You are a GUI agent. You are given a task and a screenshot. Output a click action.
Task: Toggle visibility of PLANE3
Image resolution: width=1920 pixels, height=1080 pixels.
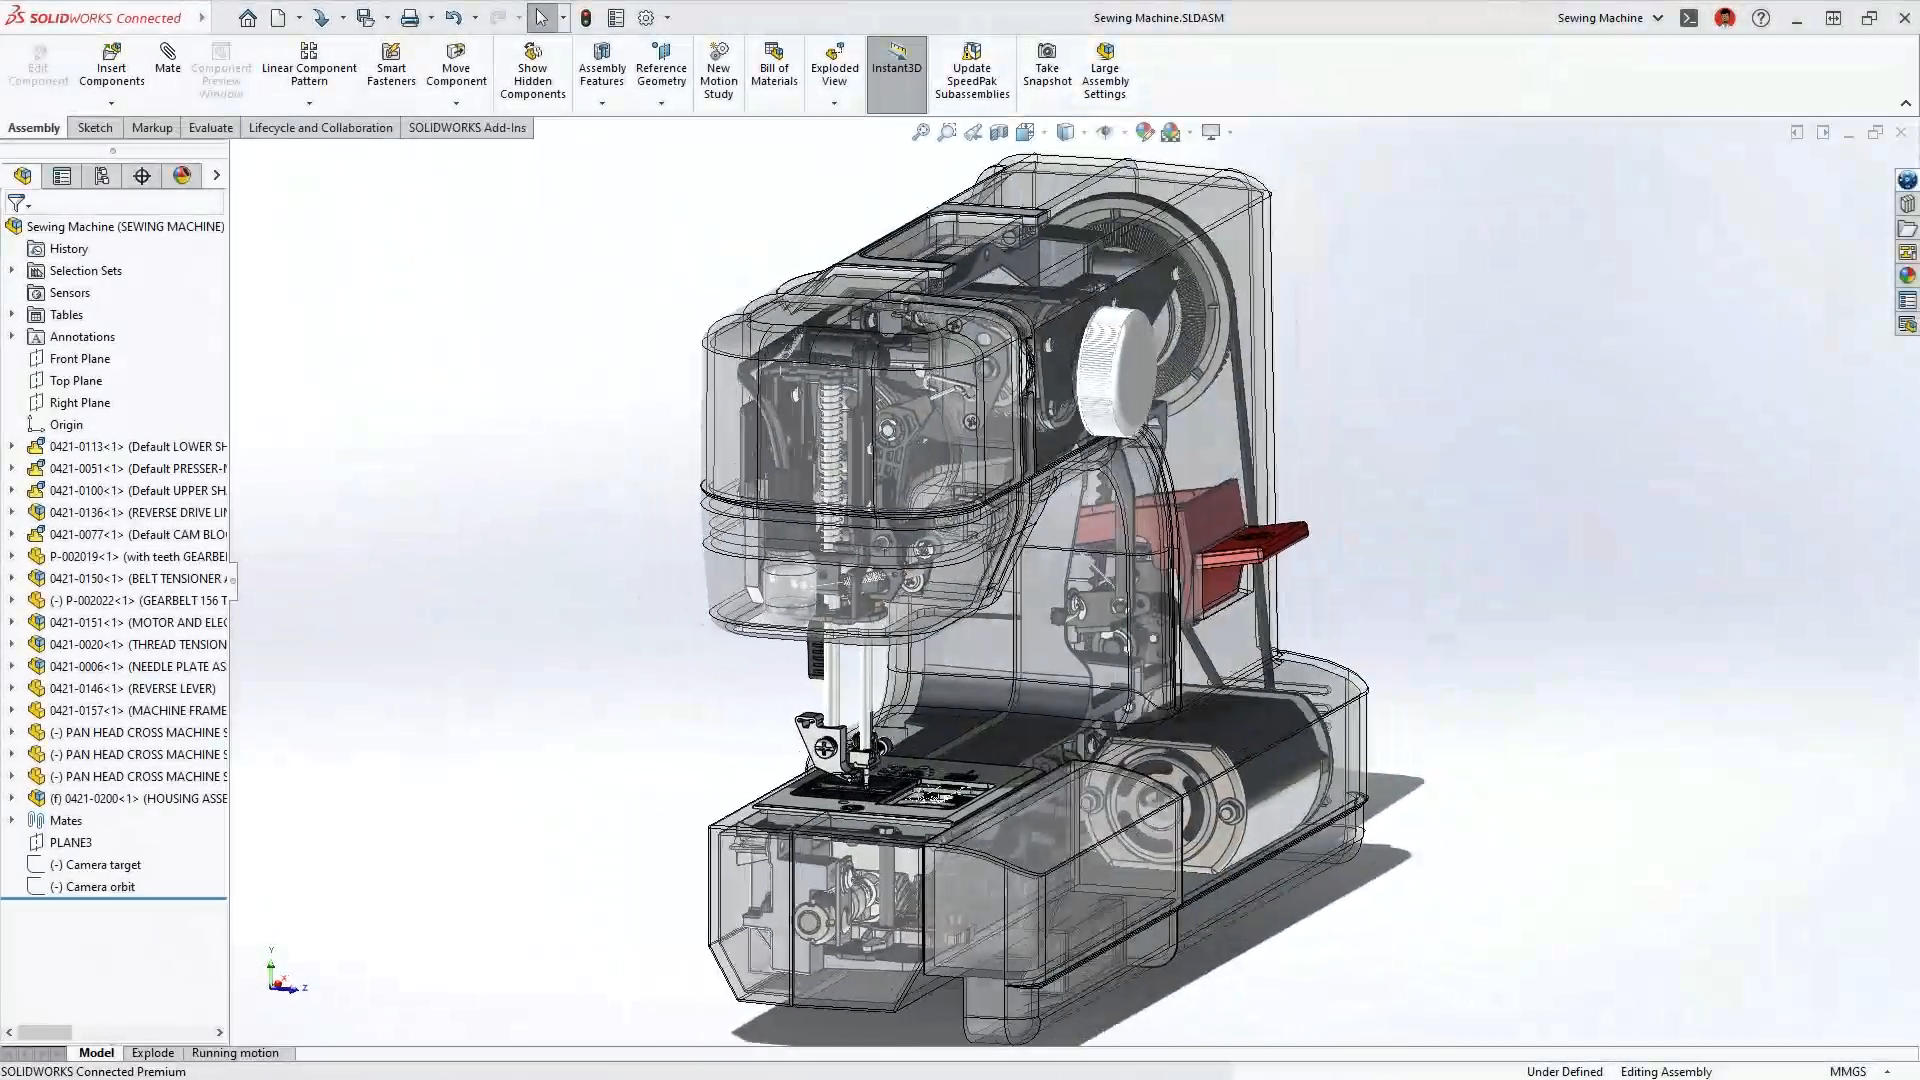coord(37,841)
